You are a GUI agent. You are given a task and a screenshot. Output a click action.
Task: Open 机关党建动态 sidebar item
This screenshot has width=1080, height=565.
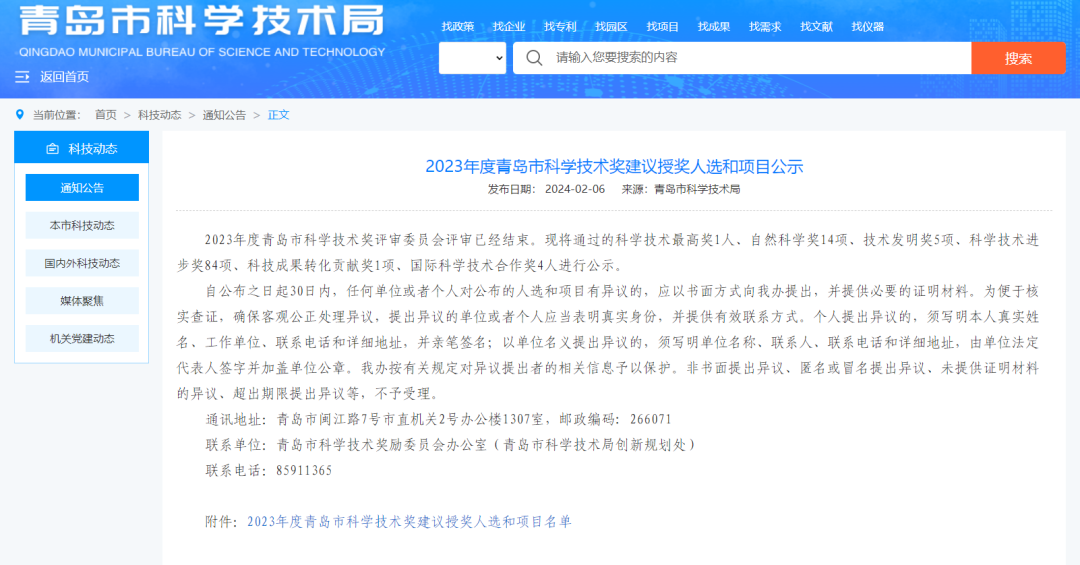(x=82, y=339)
